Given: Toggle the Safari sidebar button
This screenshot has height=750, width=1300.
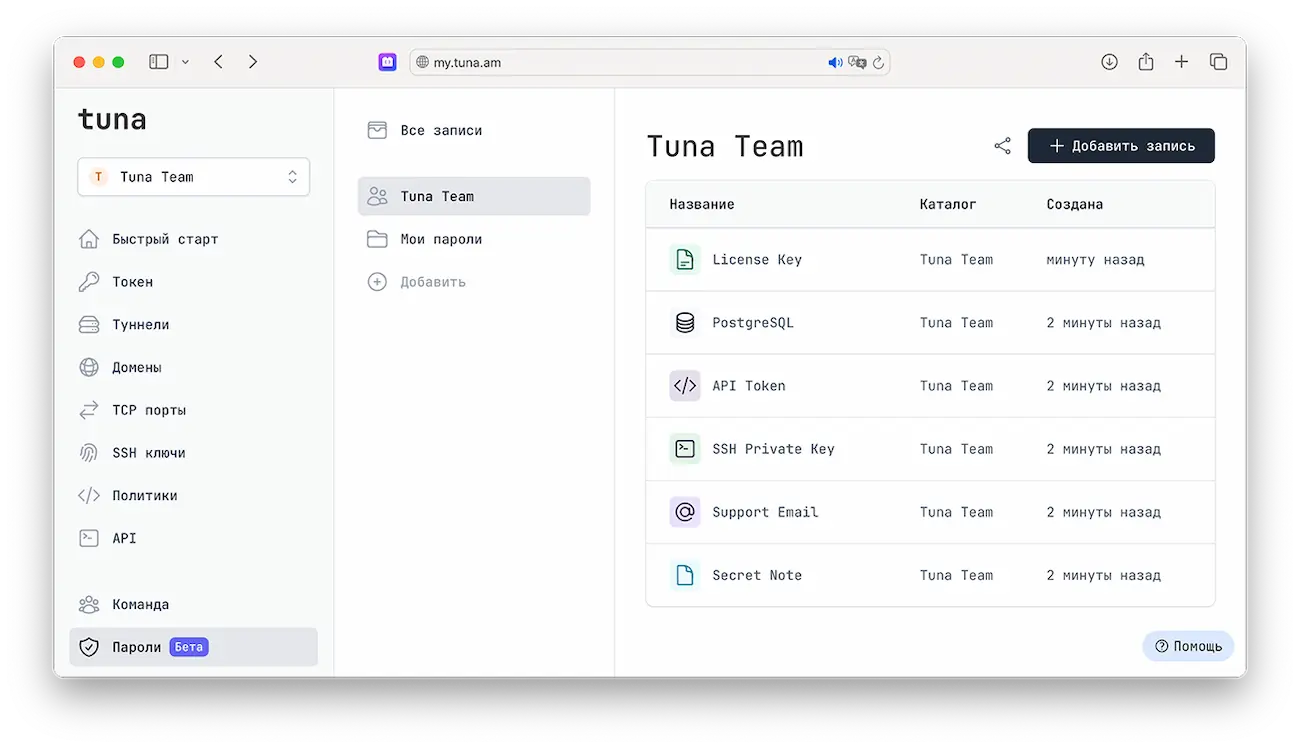Looking at the screenshot, I should click(x=159, y=62).
